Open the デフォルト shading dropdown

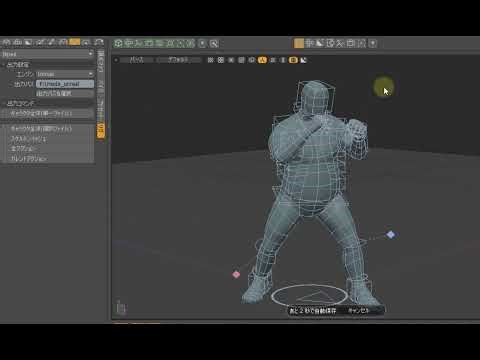[x=179, y=60]
